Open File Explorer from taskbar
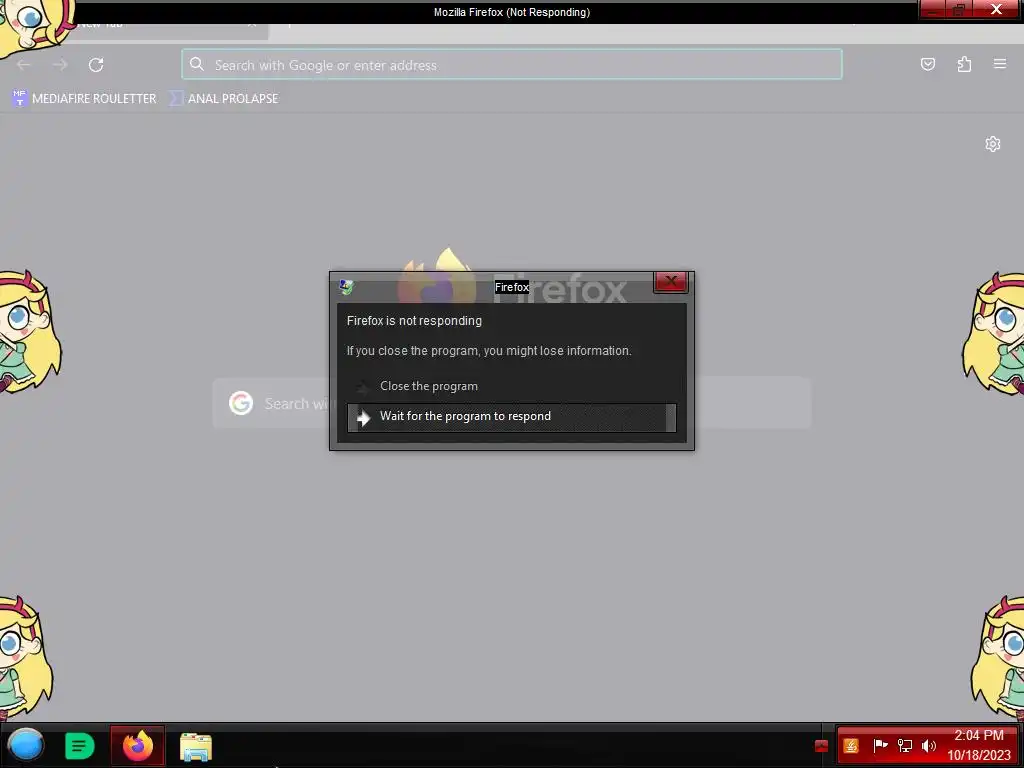 point(195,746)
